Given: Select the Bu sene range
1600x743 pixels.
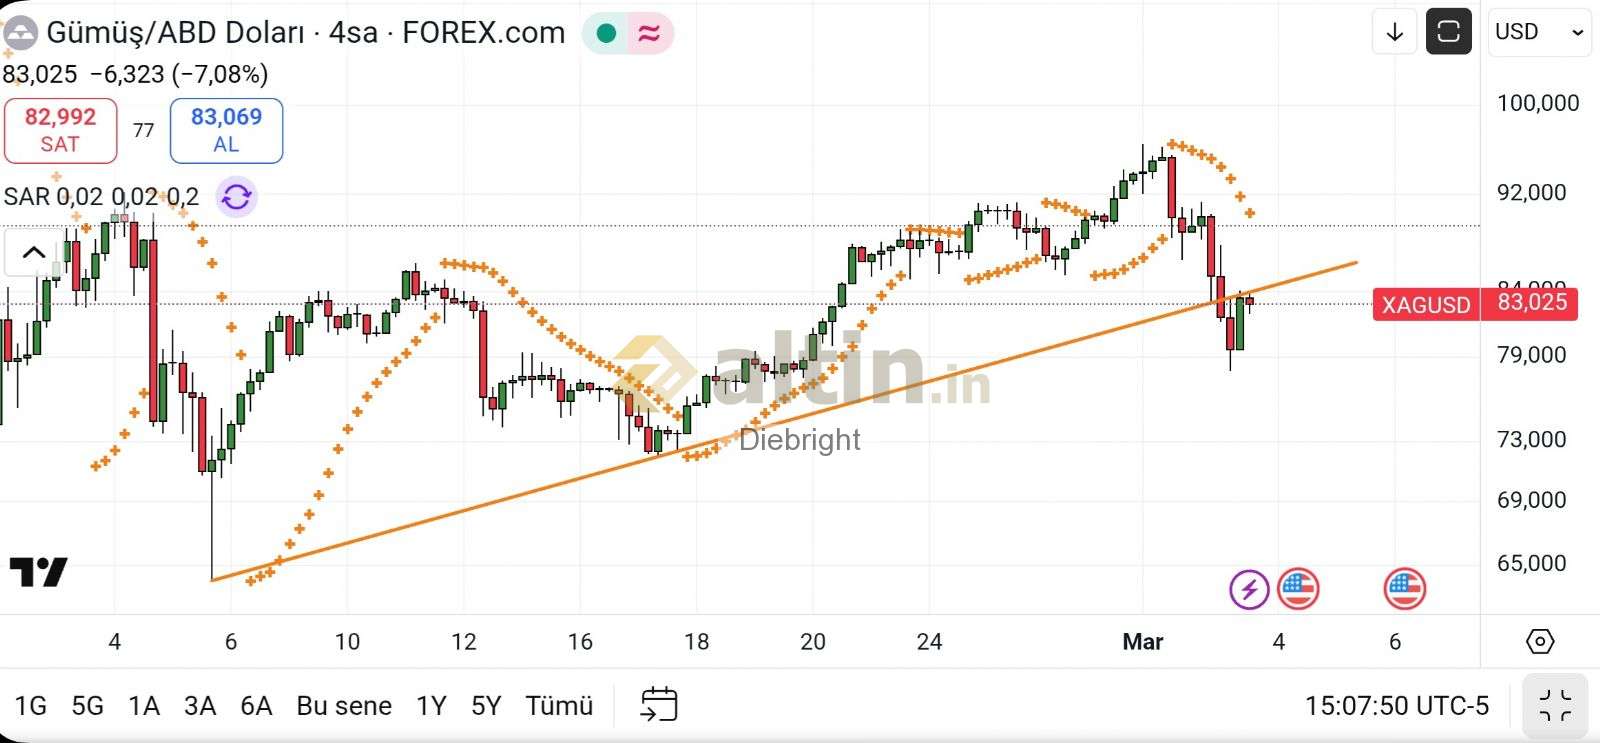Looking at the screenshot, I should pos(344,706).
